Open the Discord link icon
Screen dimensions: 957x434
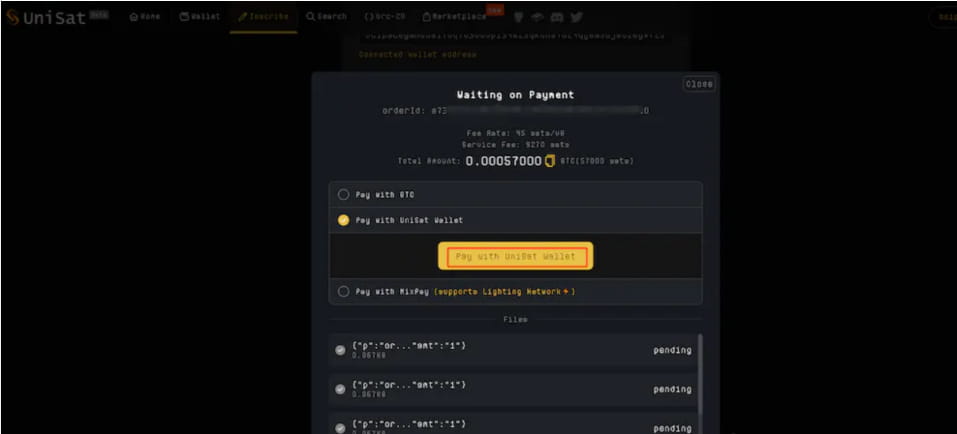[557, 17]
